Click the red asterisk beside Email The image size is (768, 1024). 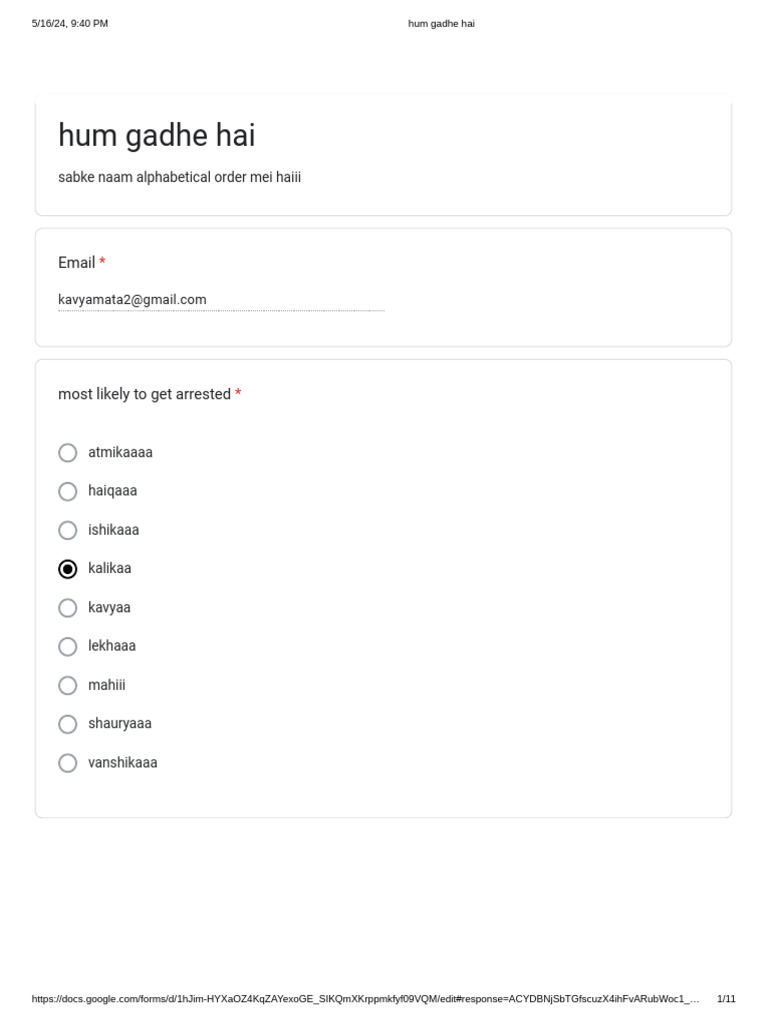(x=102, y=262)
